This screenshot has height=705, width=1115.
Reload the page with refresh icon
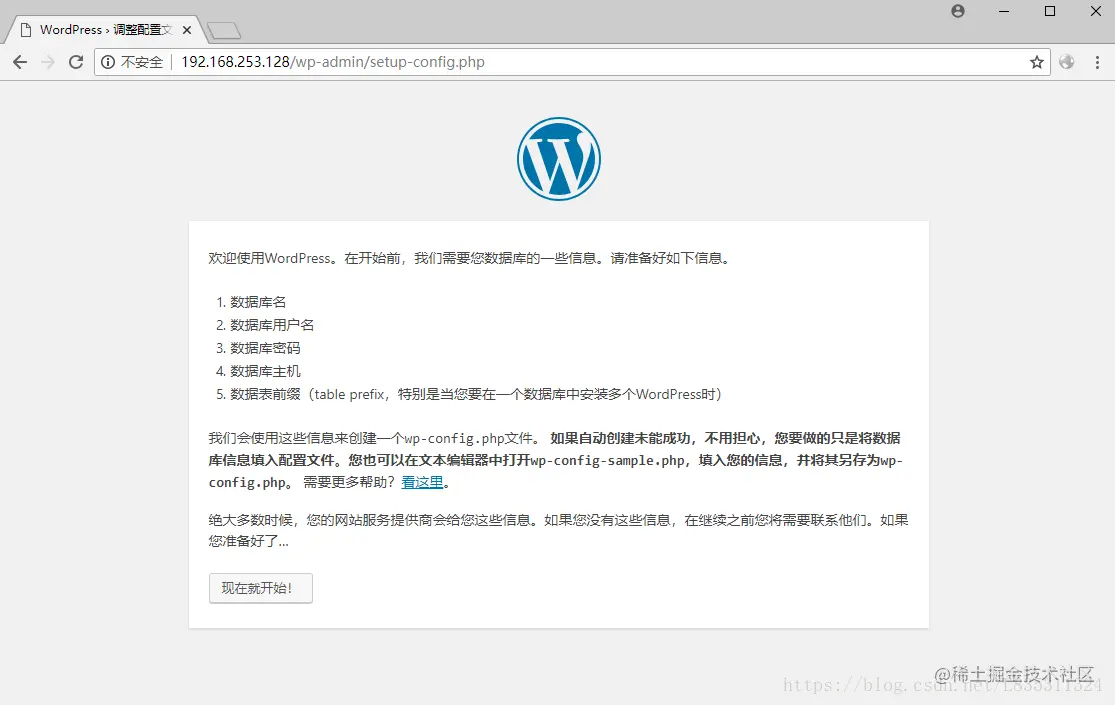pyautogui.click(x=76, y=62)
